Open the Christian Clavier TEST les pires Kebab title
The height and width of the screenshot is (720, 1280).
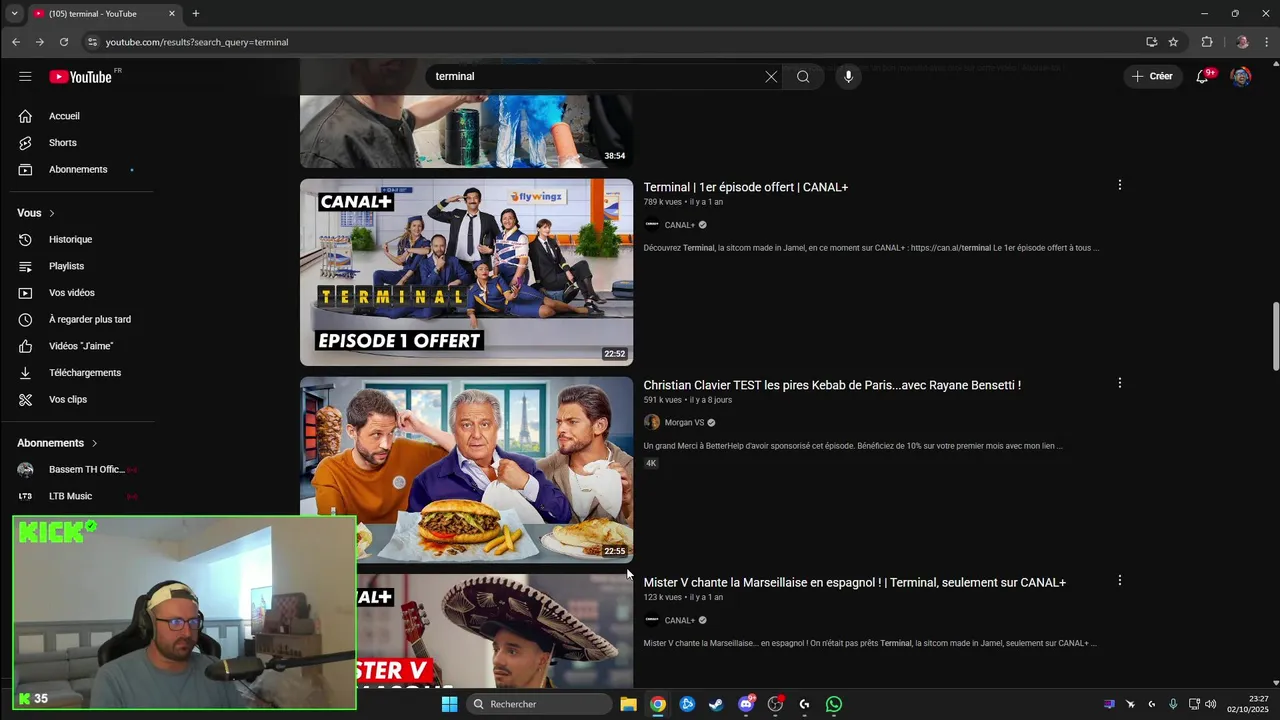(x=832, y=385)
